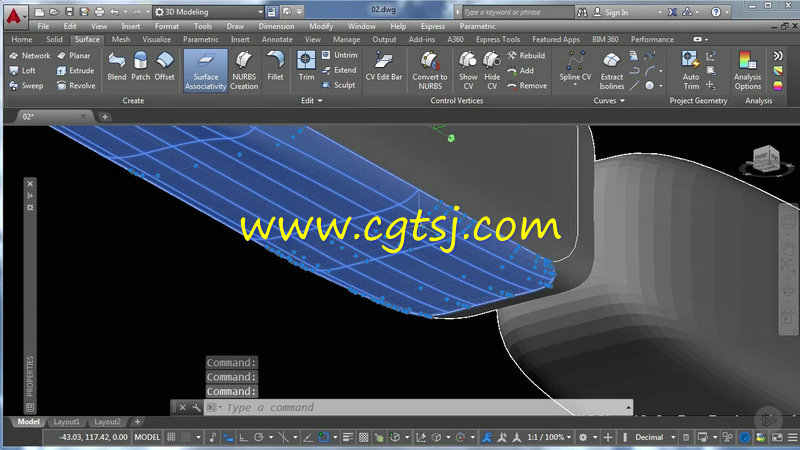The image size is (800, 450).
Task: Click the Trim surface tool
Action: (x=306, y=66)
